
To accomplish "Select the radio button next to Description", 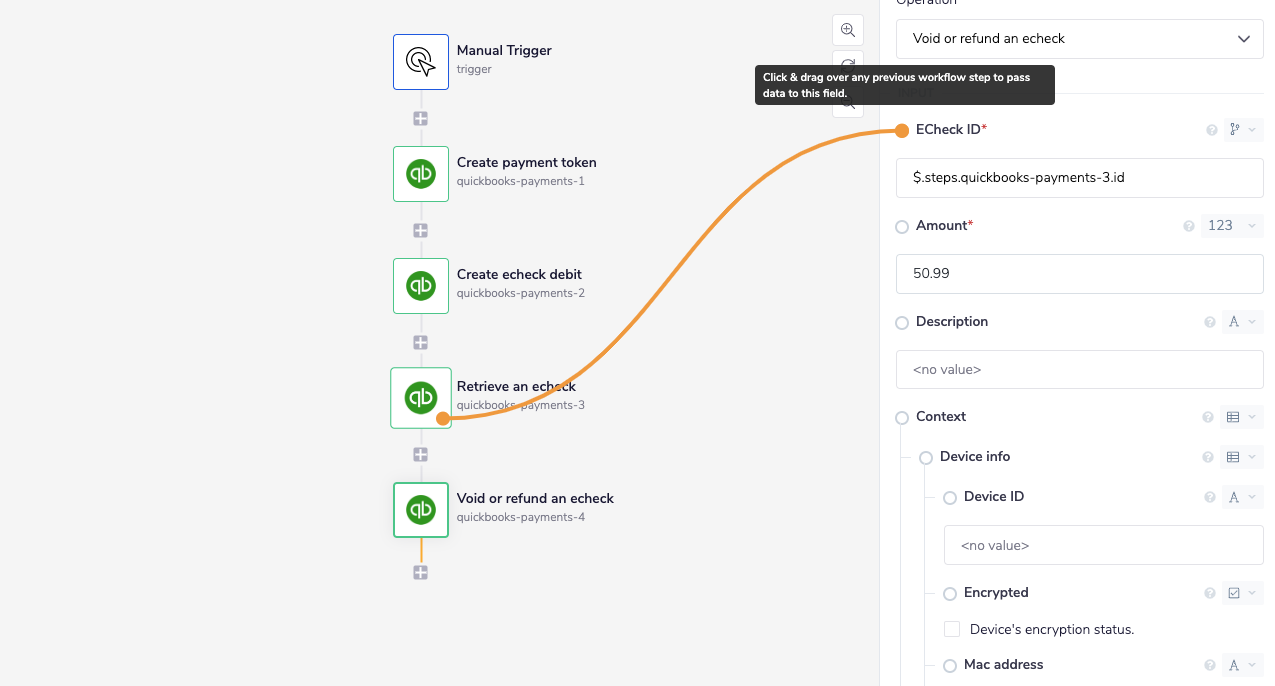I will point(902,322).
